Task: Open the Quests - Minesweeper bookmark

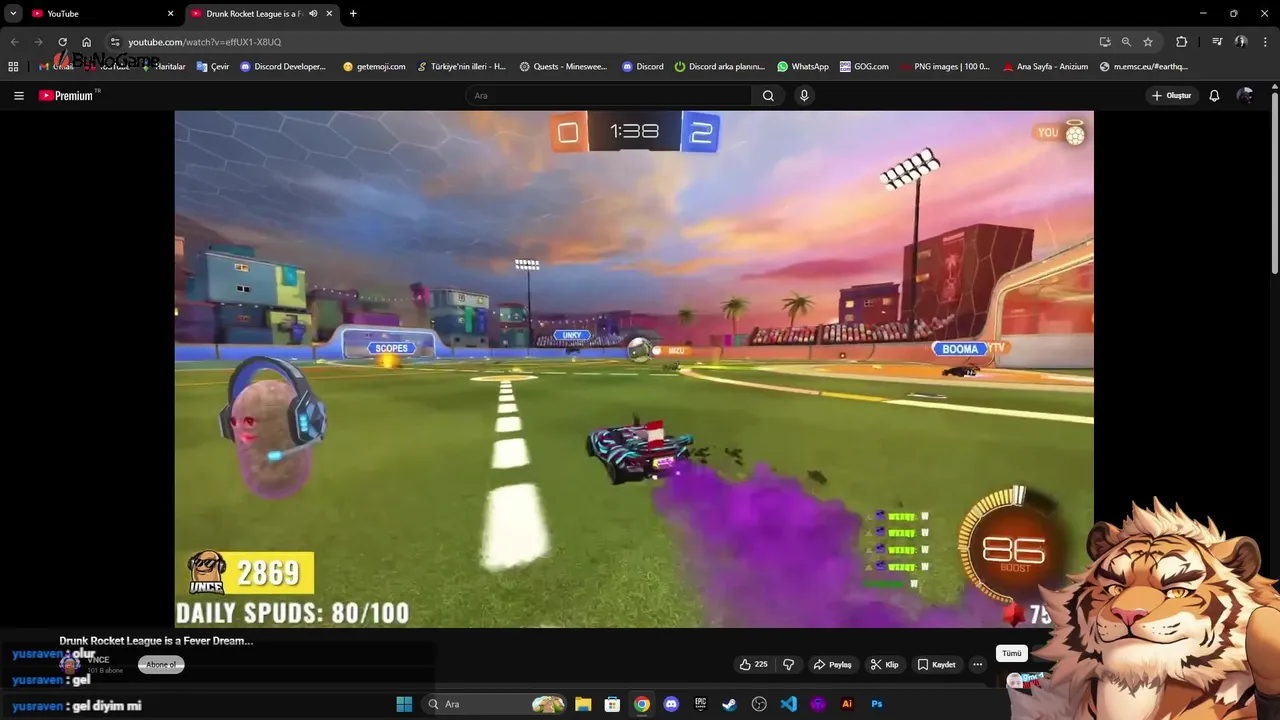Action: pos(562,67)
